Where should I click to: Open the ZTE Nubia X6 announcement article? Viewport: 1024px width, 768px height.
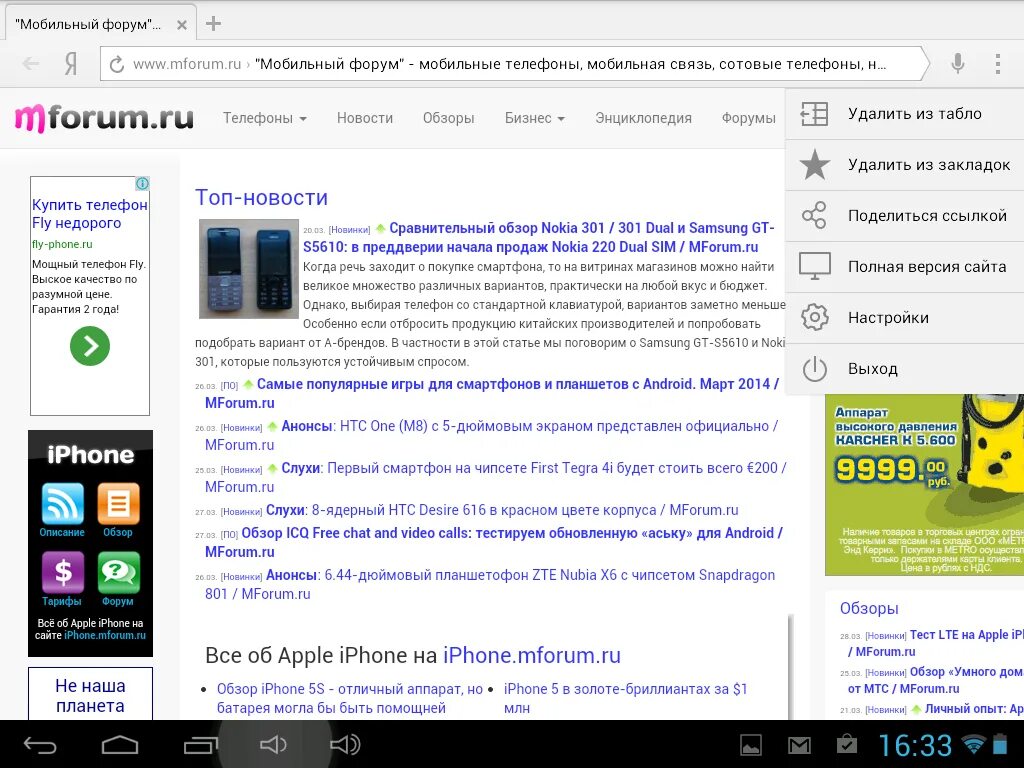[x=490, y=584]
